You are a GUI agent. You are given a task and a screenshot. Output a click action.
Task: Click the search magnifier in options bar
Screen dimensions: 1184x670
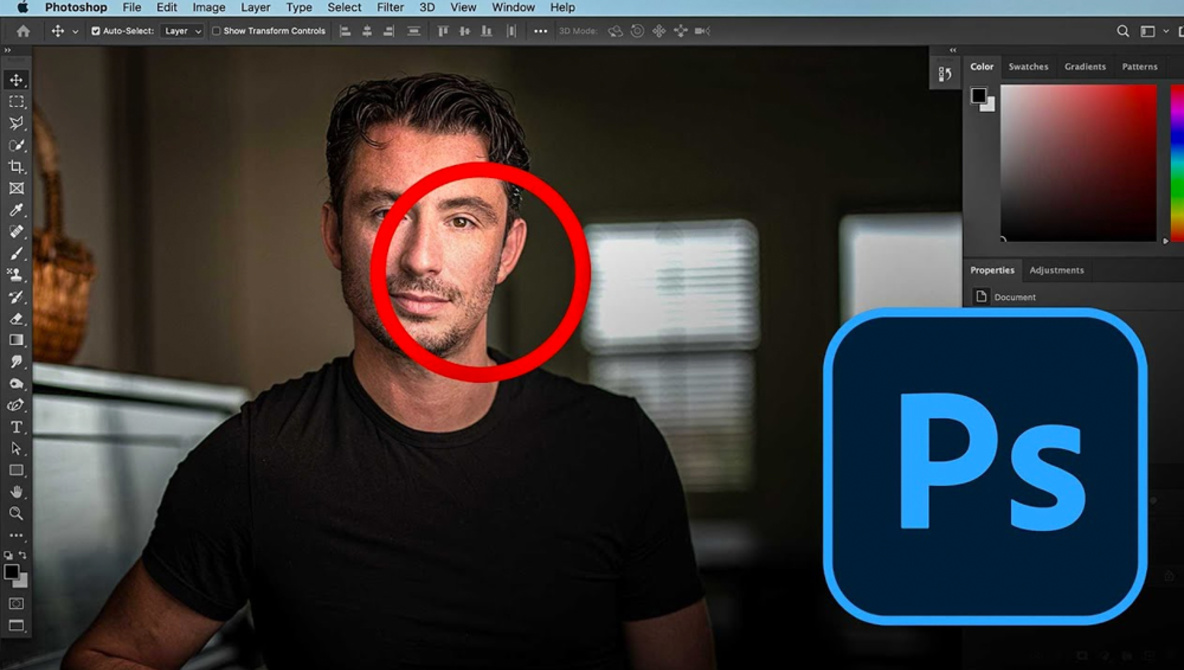(x=1123, y=31)
